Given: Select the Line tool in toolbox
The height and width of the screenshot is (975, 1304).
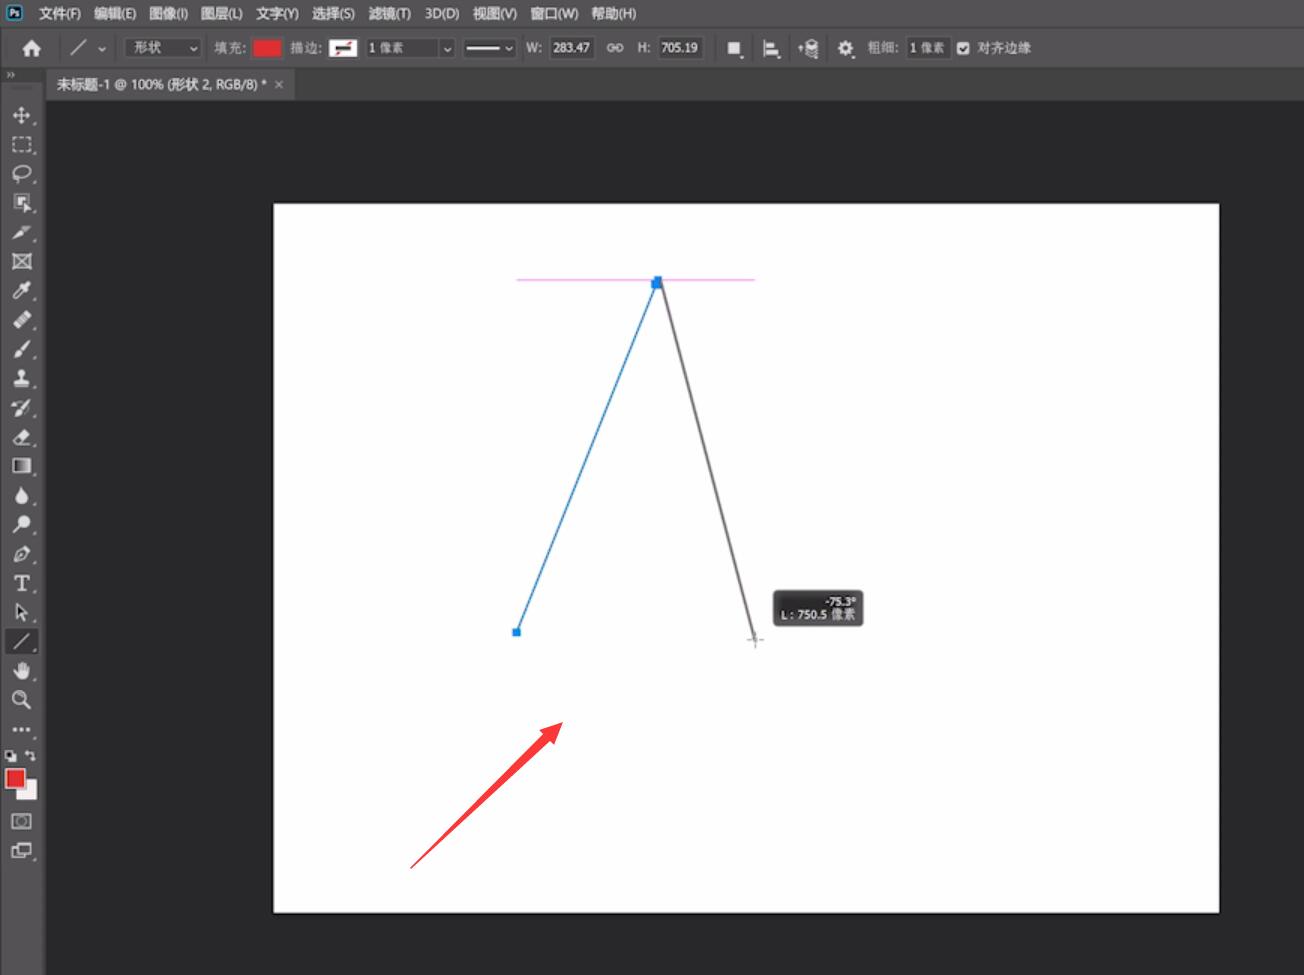Looking at the screenshot, I should (x=21, y=641).
